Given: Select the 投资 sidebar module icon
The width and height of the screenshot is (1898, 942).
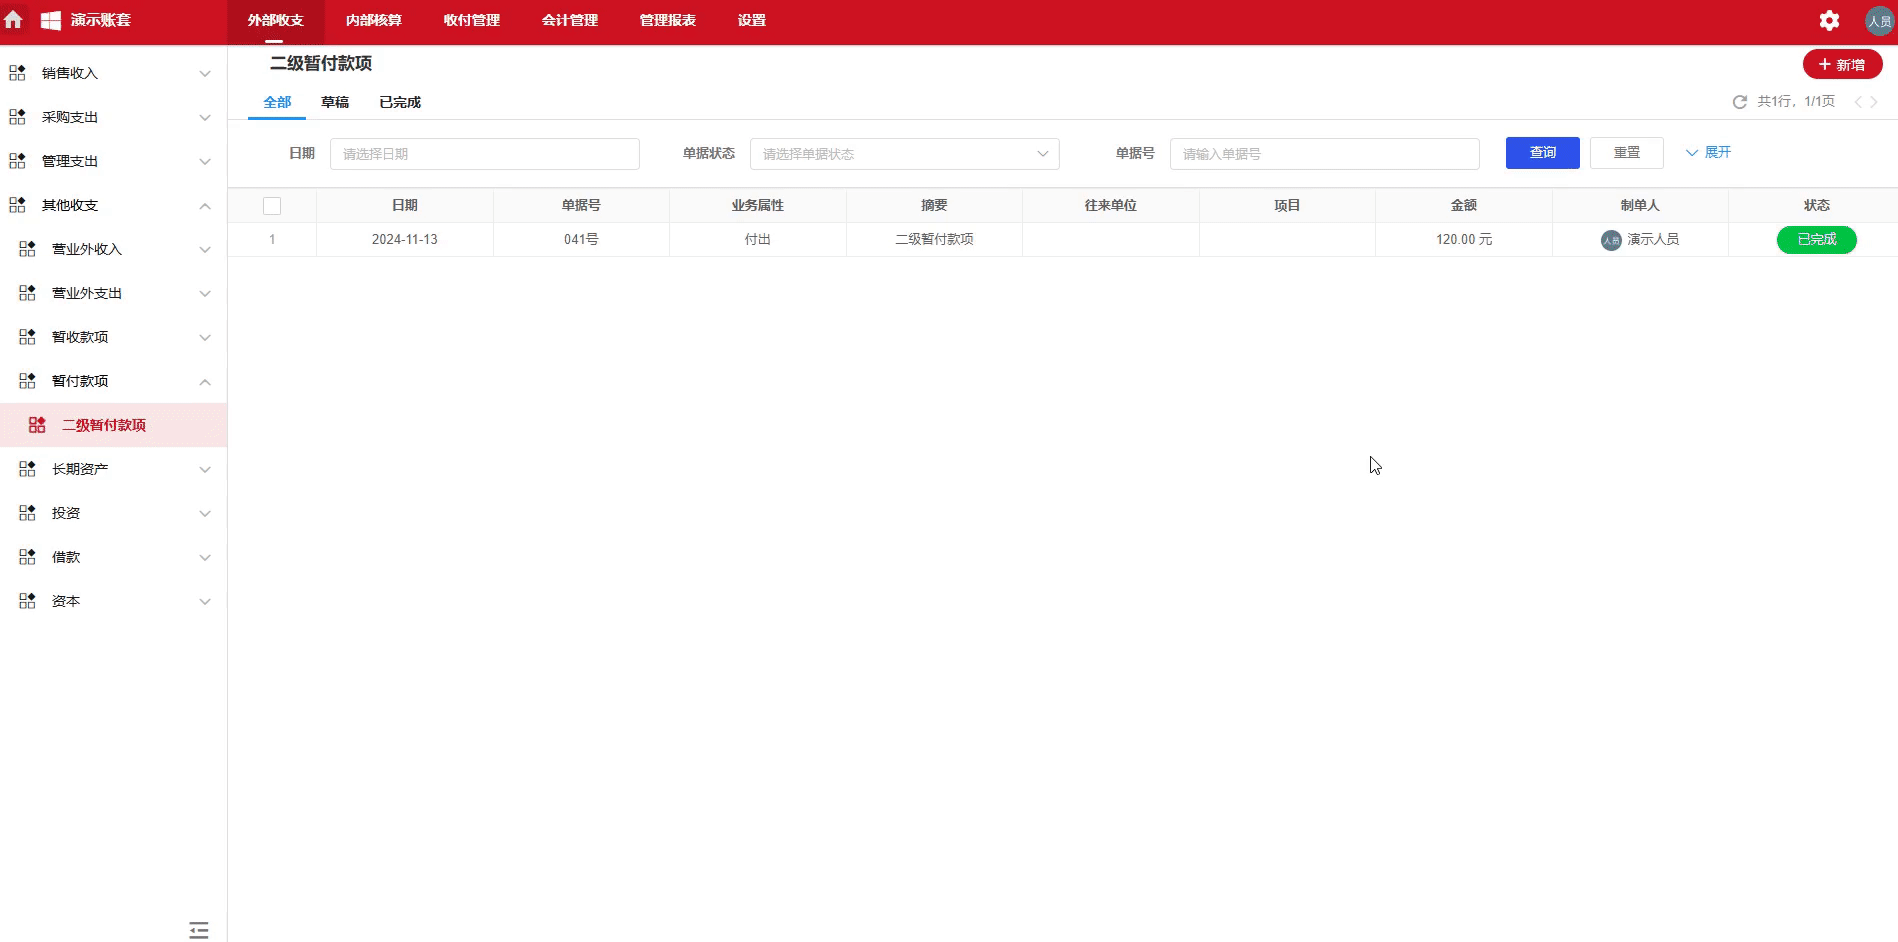Looking at the screenshot, I should pos(26,513).
